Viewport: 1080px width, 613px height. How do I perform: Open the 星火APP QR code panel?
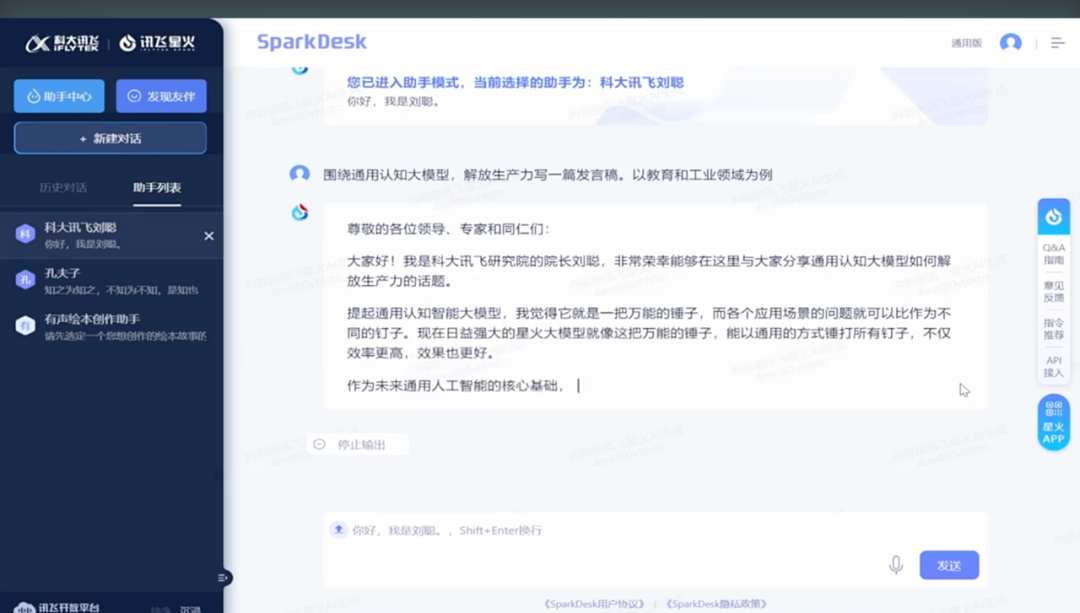click(1052, 421)
